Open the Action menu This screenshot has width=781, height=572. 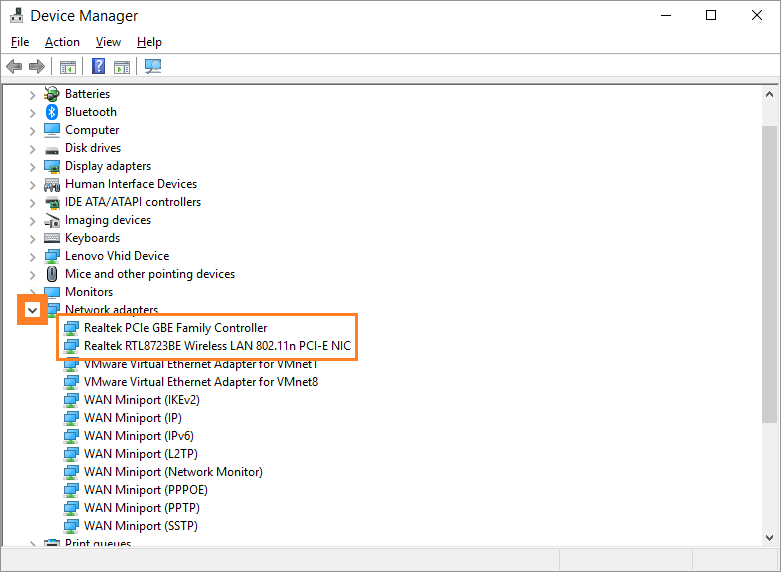click(62, 42)
